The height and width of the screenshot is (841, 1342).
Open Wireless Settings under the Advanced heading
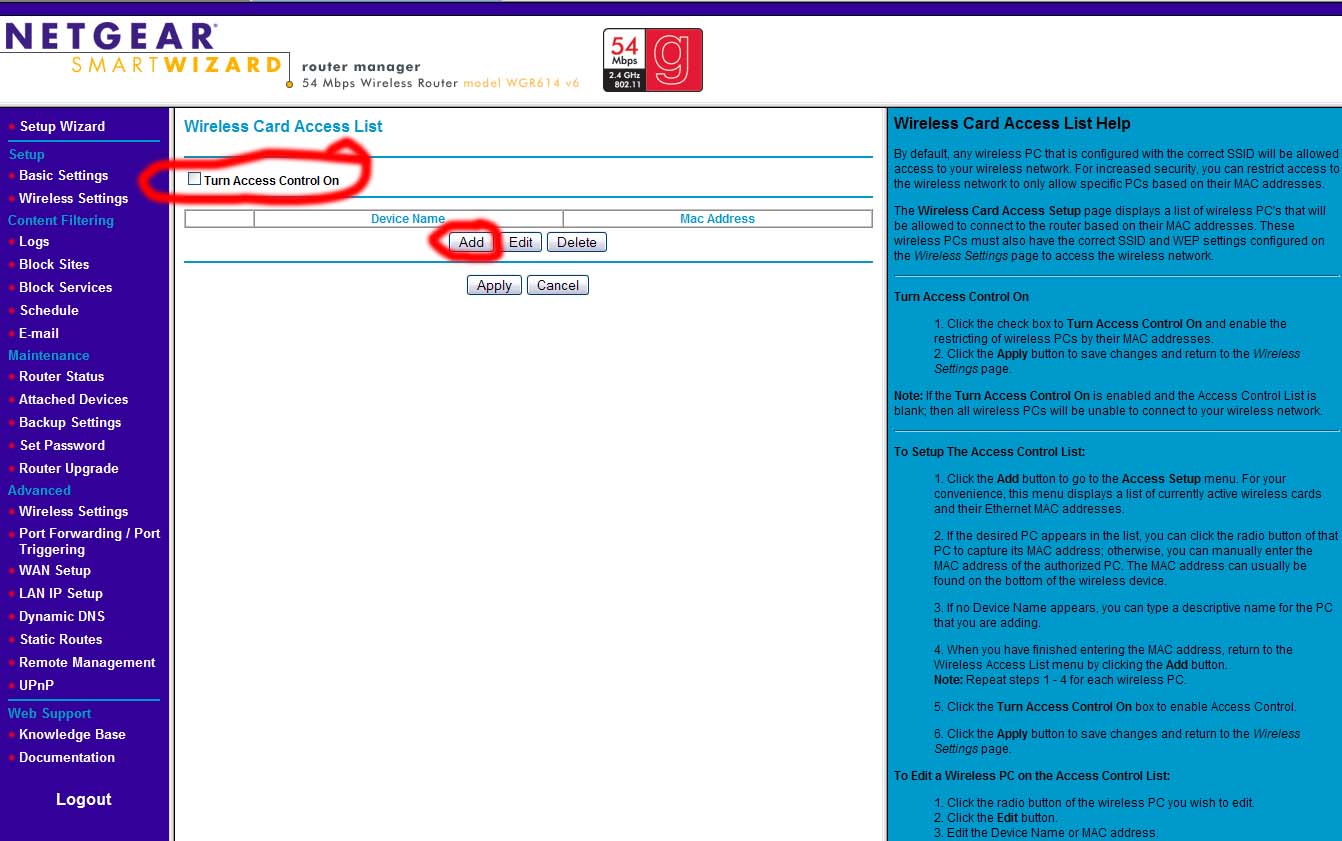pos(73,511)
